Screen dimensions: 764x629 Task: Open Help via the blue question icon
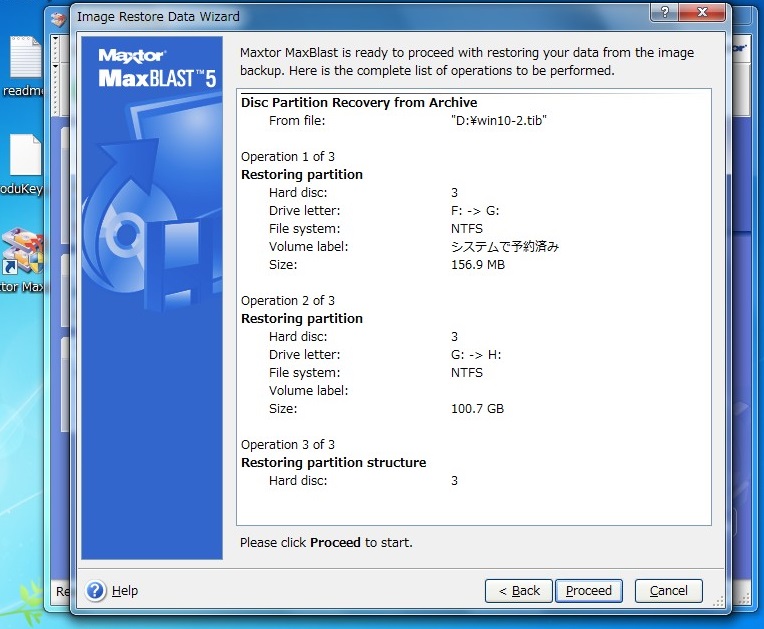[x=96, y=591]
